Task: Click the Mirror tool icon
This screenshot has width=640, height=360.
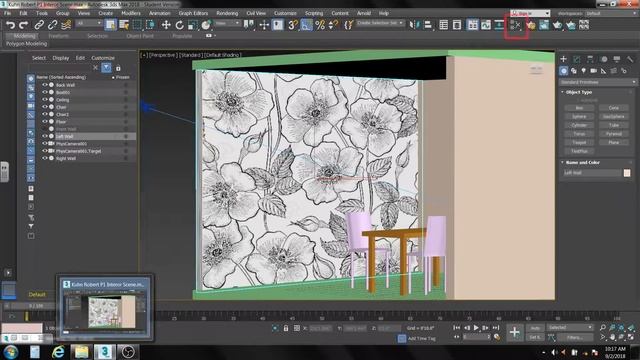Action: point(414,25)
